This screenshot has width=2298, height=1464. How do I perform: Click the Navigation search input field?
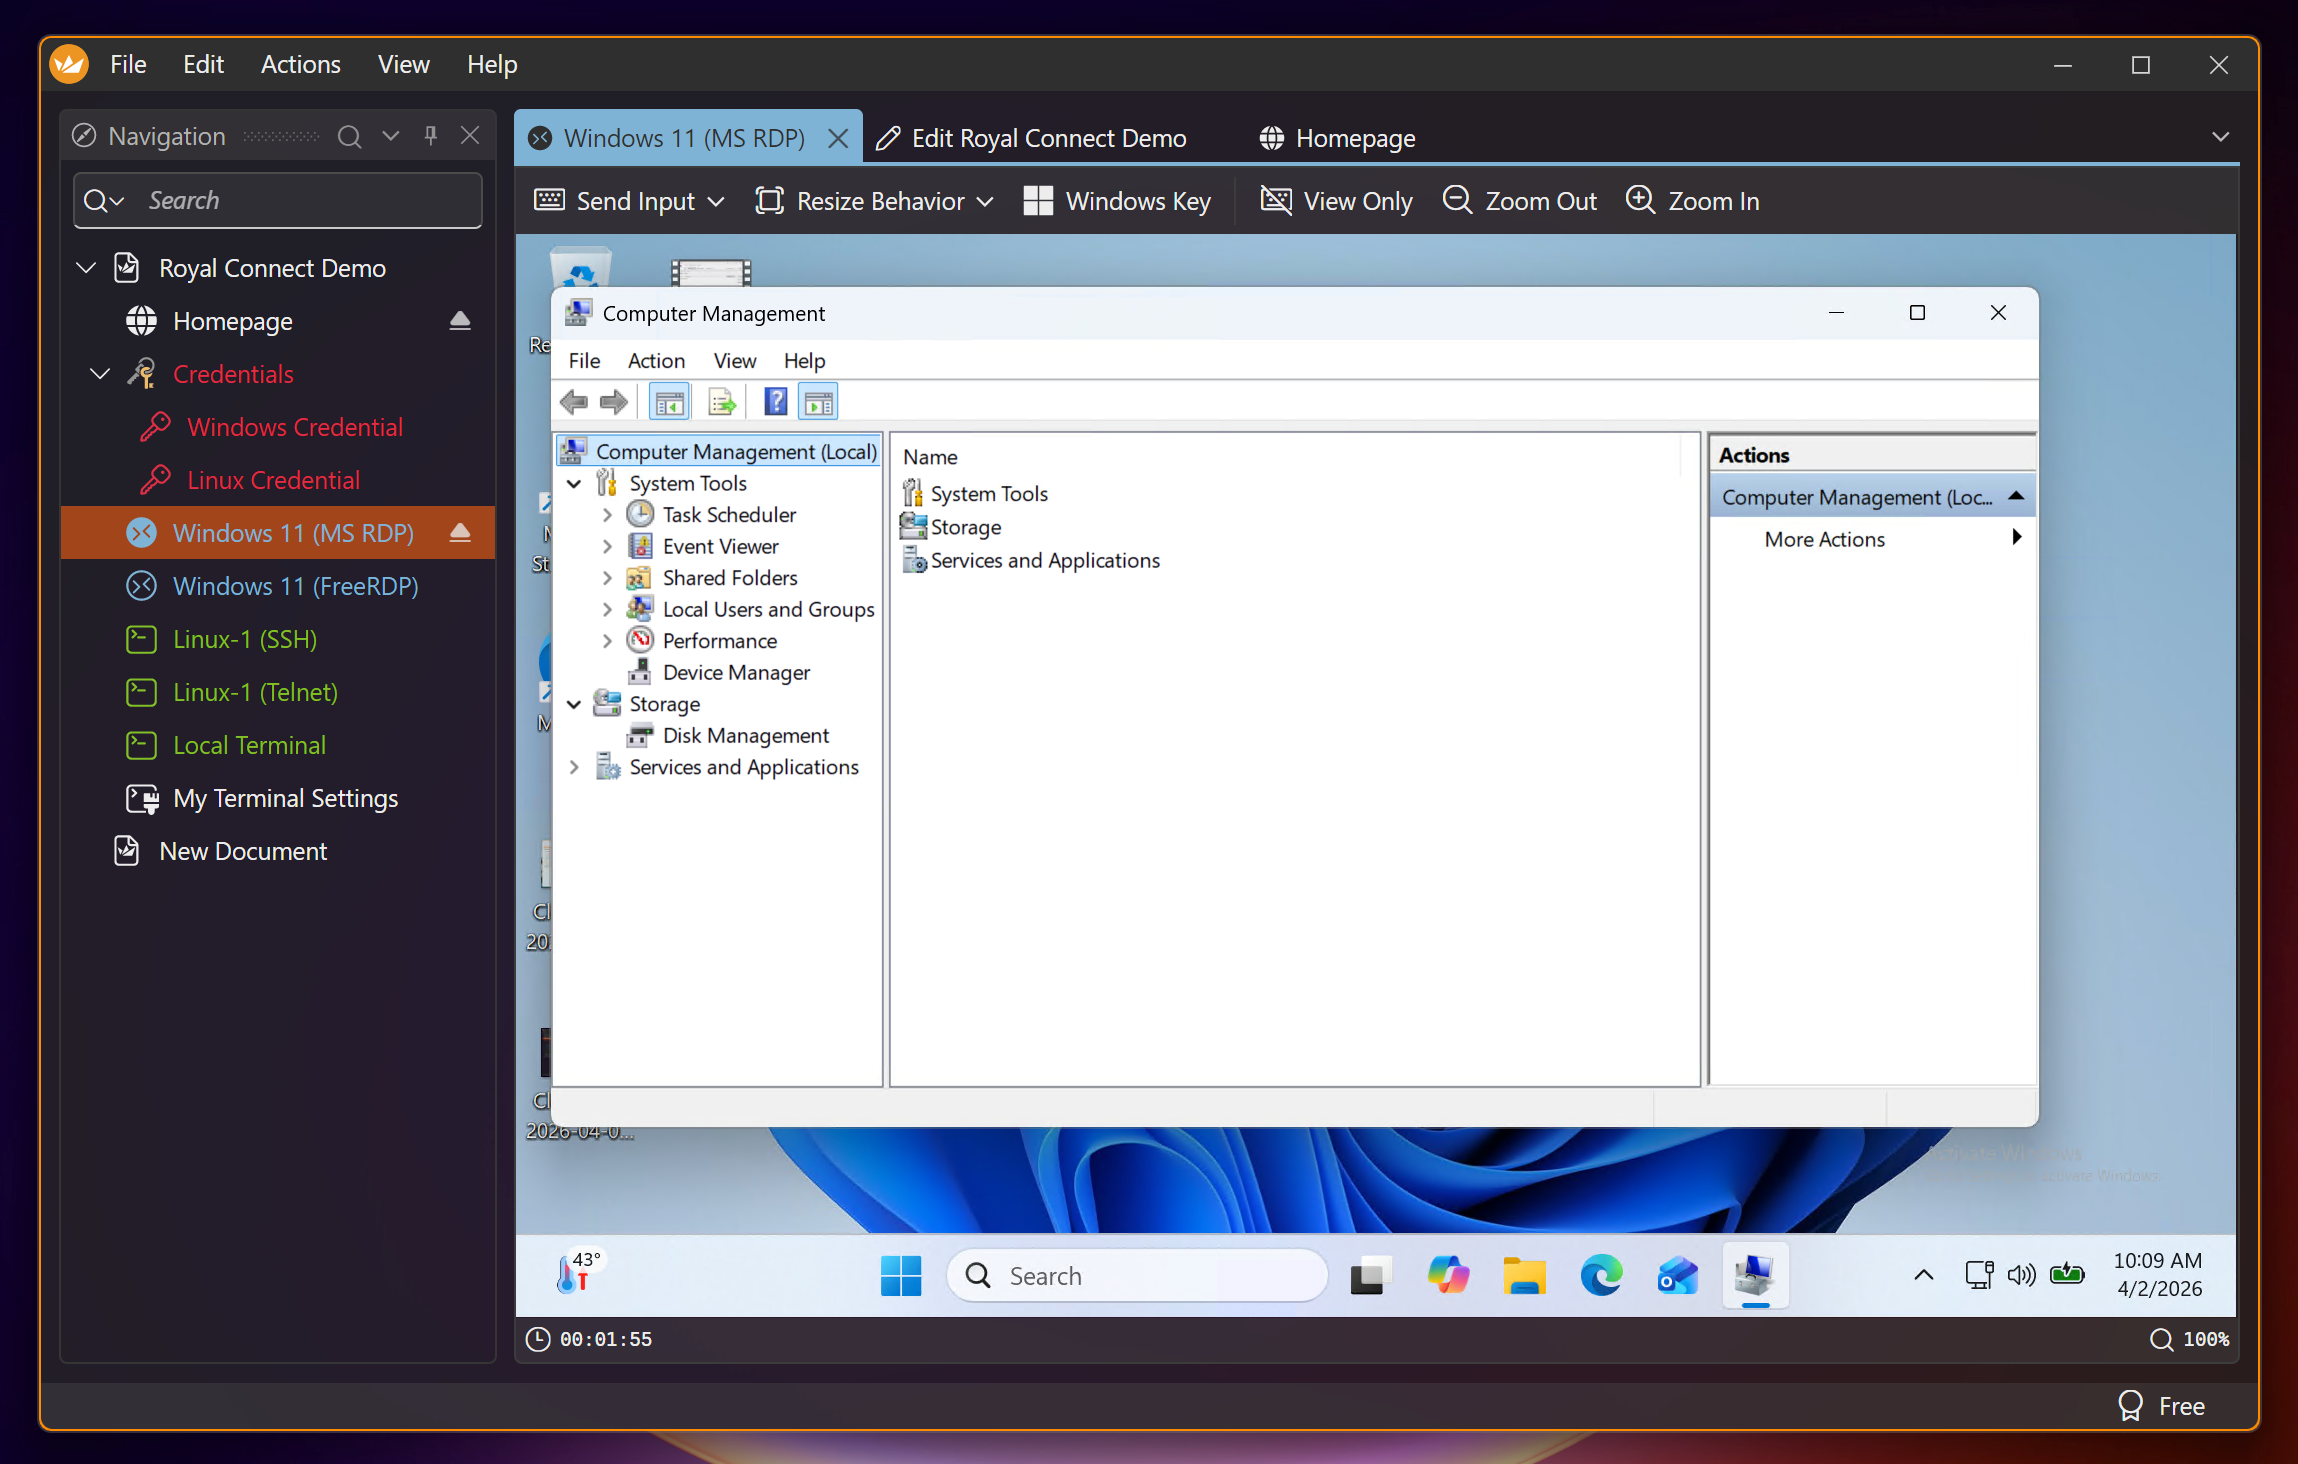(x=300, y=200)
